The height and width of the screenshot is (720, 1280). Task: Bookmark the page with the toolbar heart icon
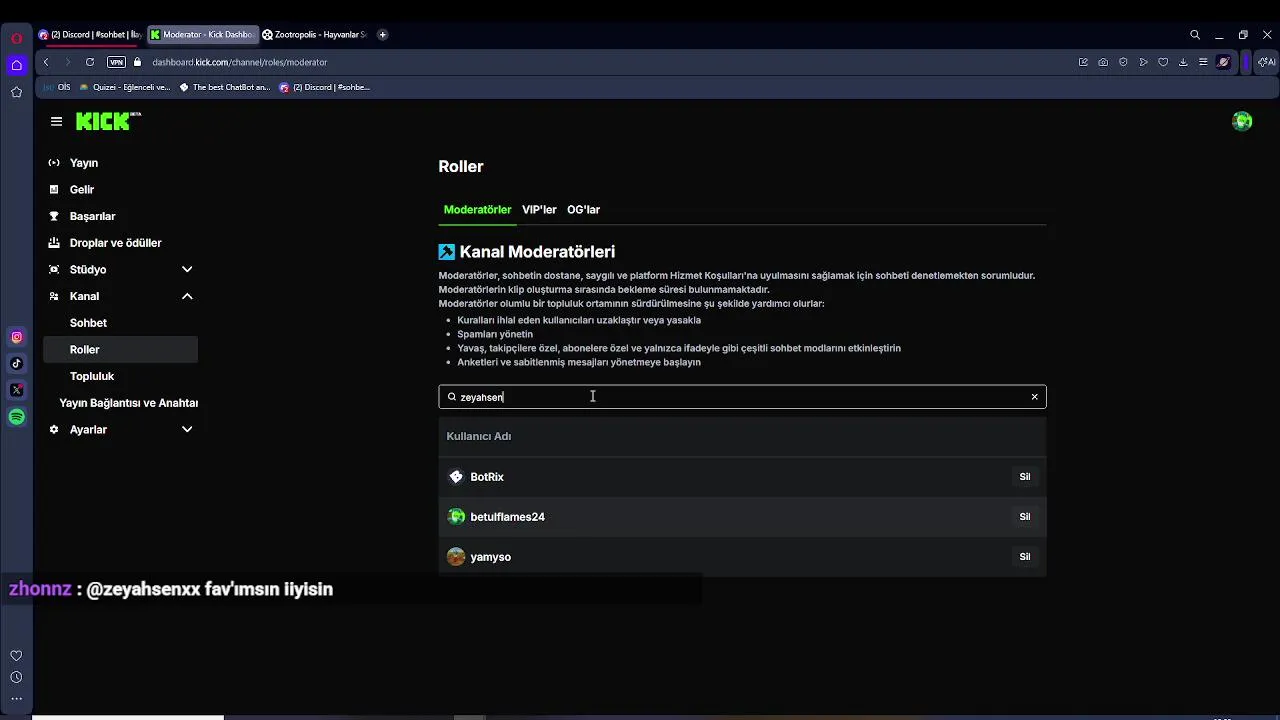point(1163,62)
